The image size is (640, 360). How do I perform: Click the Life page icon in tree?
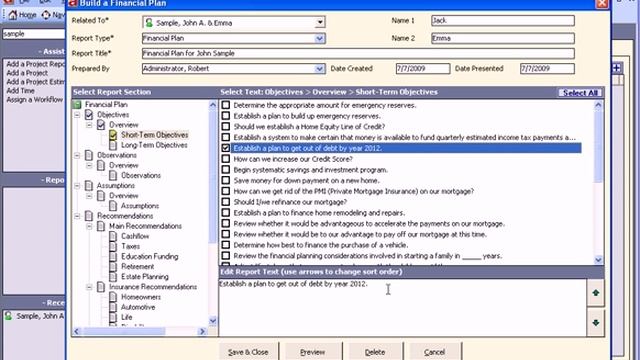click(x=113, y=317)
